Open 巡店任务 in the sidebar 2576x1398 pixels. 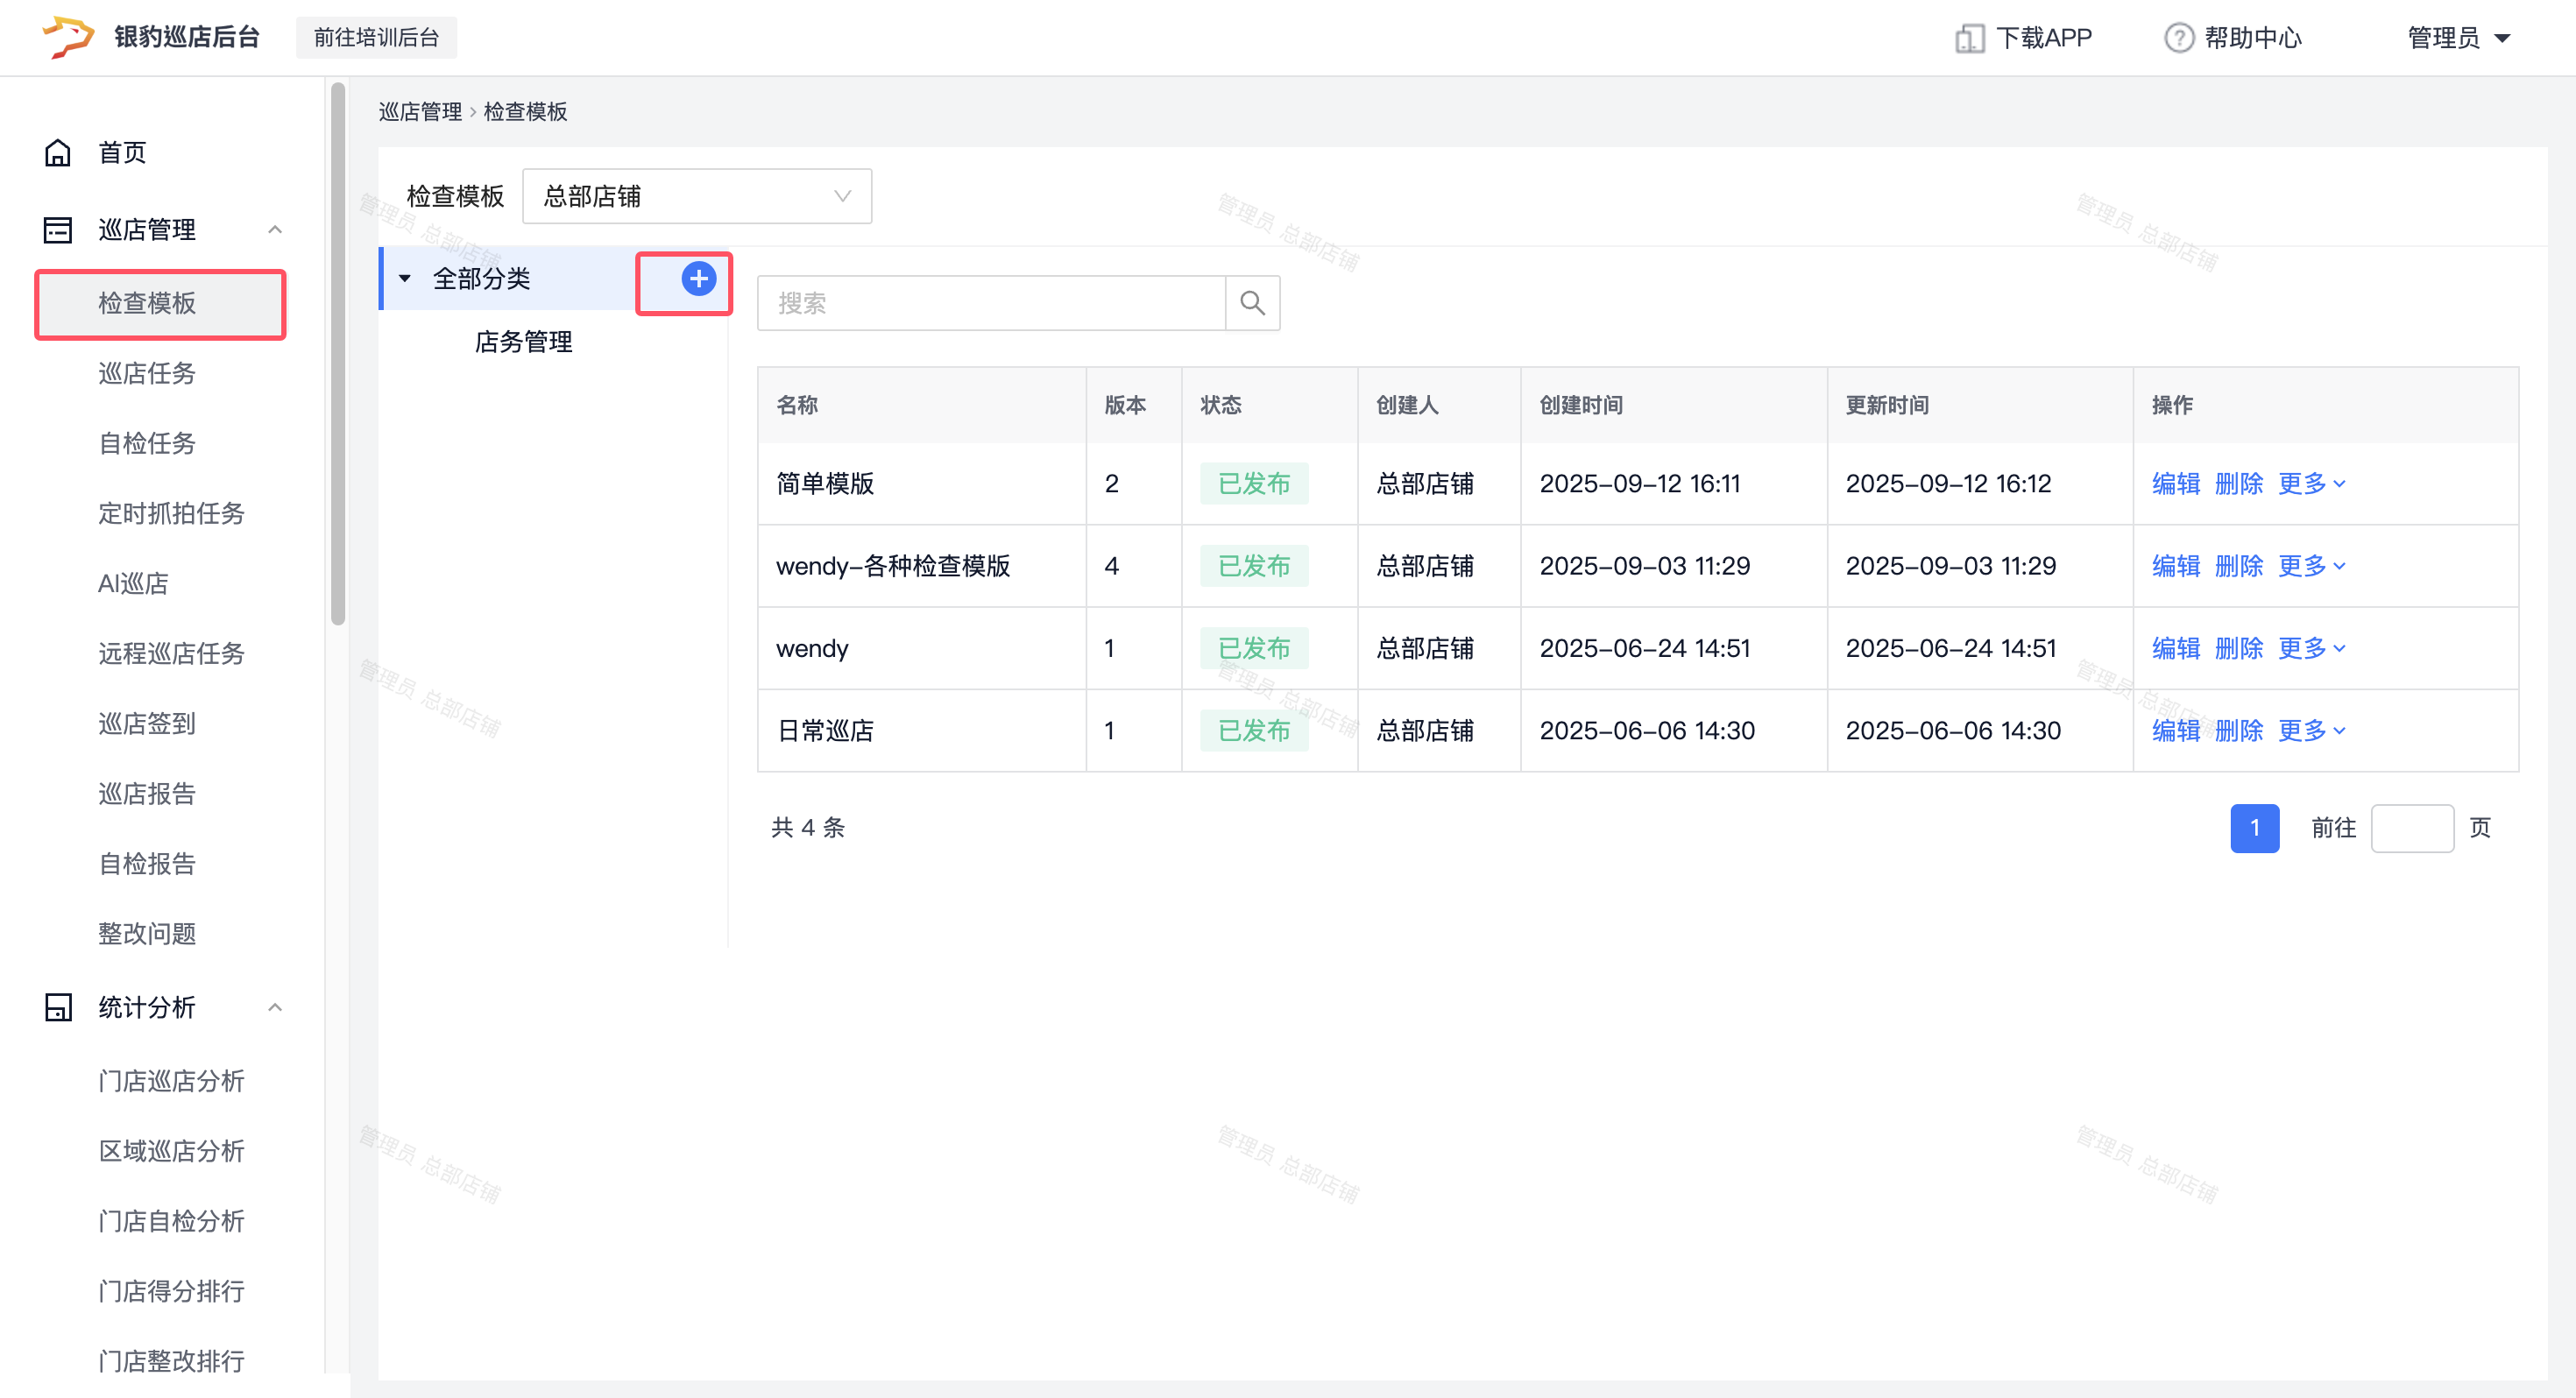[147, 373]
